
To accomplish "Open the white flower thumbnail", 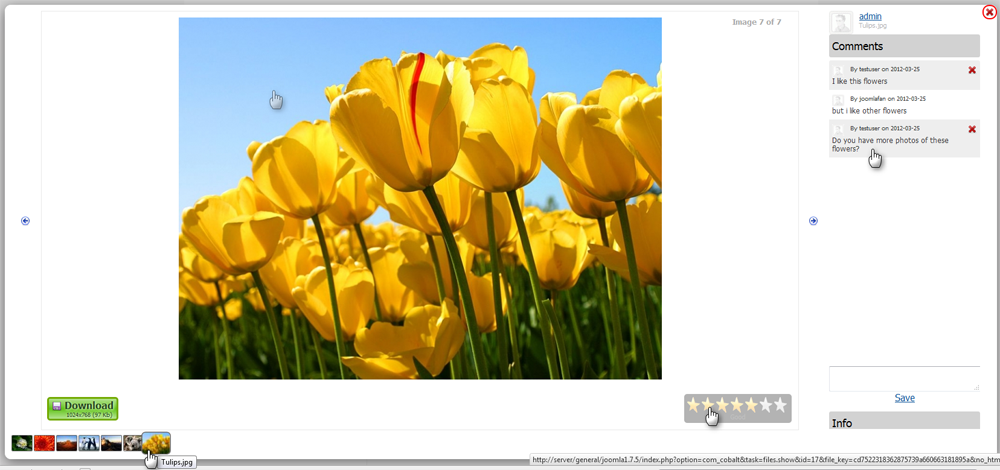I will pyautogui.click(x=22, y=443).
